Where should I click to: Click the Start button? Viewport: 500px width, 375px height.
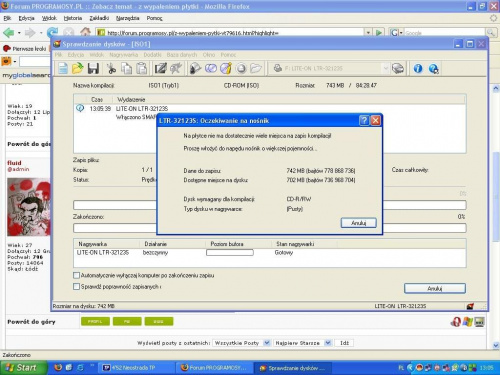23,367
